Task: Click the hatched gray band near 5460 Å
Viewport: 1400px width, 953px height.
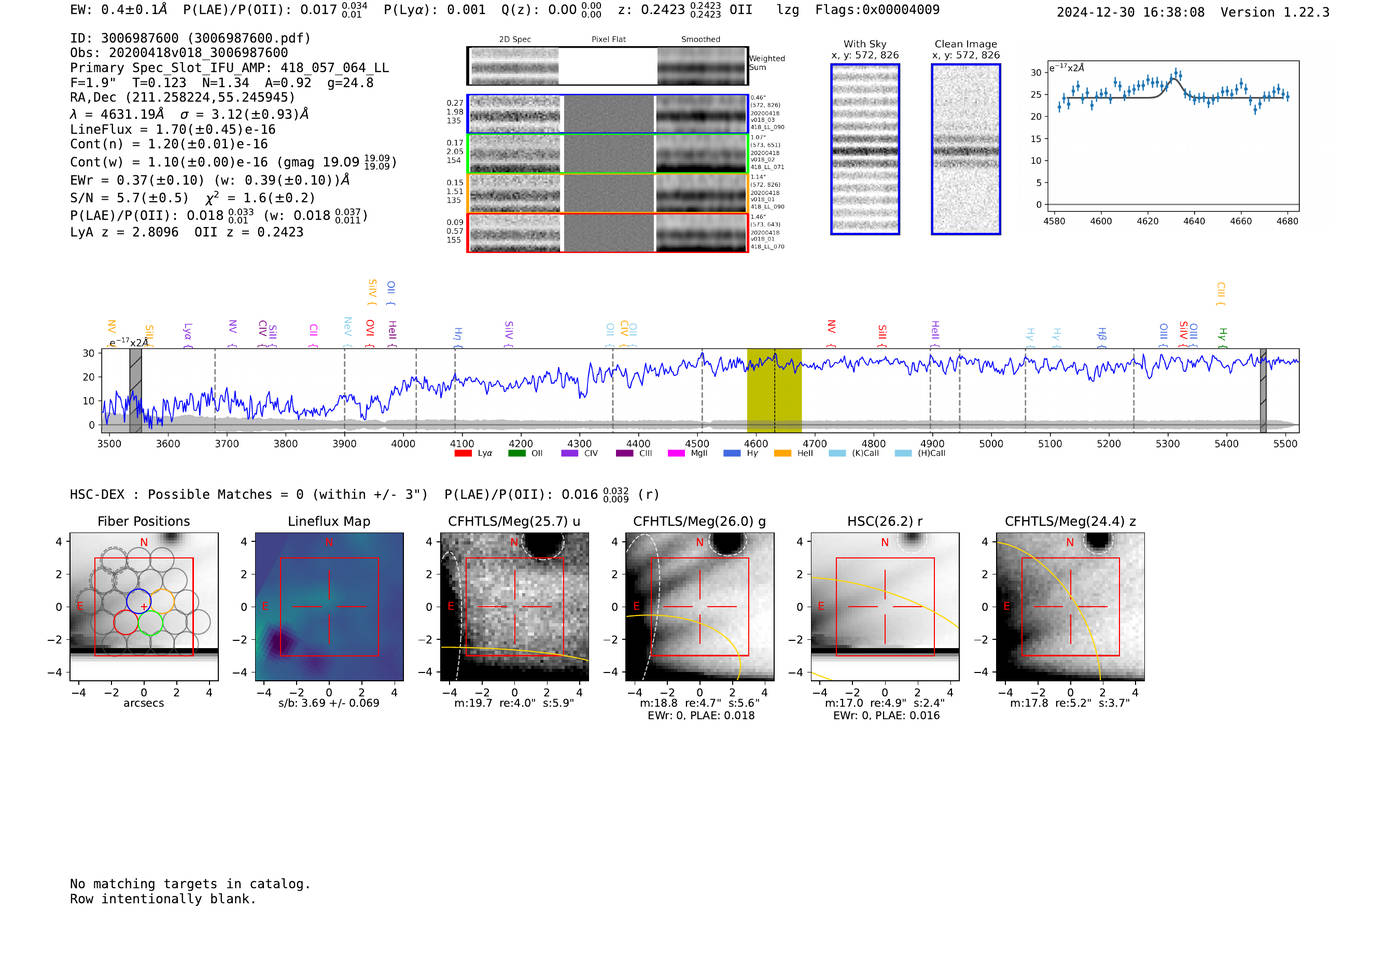Action: 1263,390
